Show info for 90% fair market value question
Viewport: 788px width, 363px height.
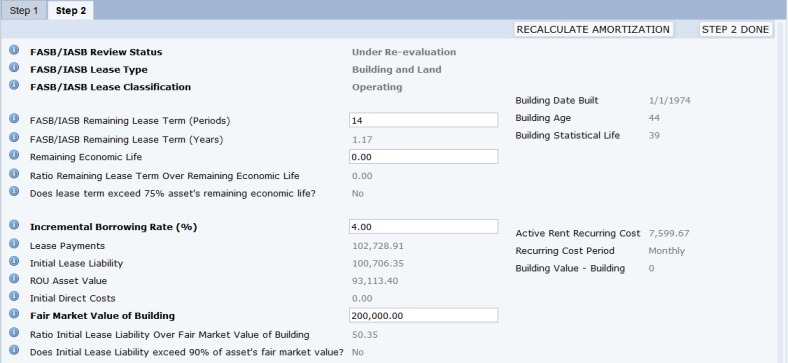click(x=14, y=350)
